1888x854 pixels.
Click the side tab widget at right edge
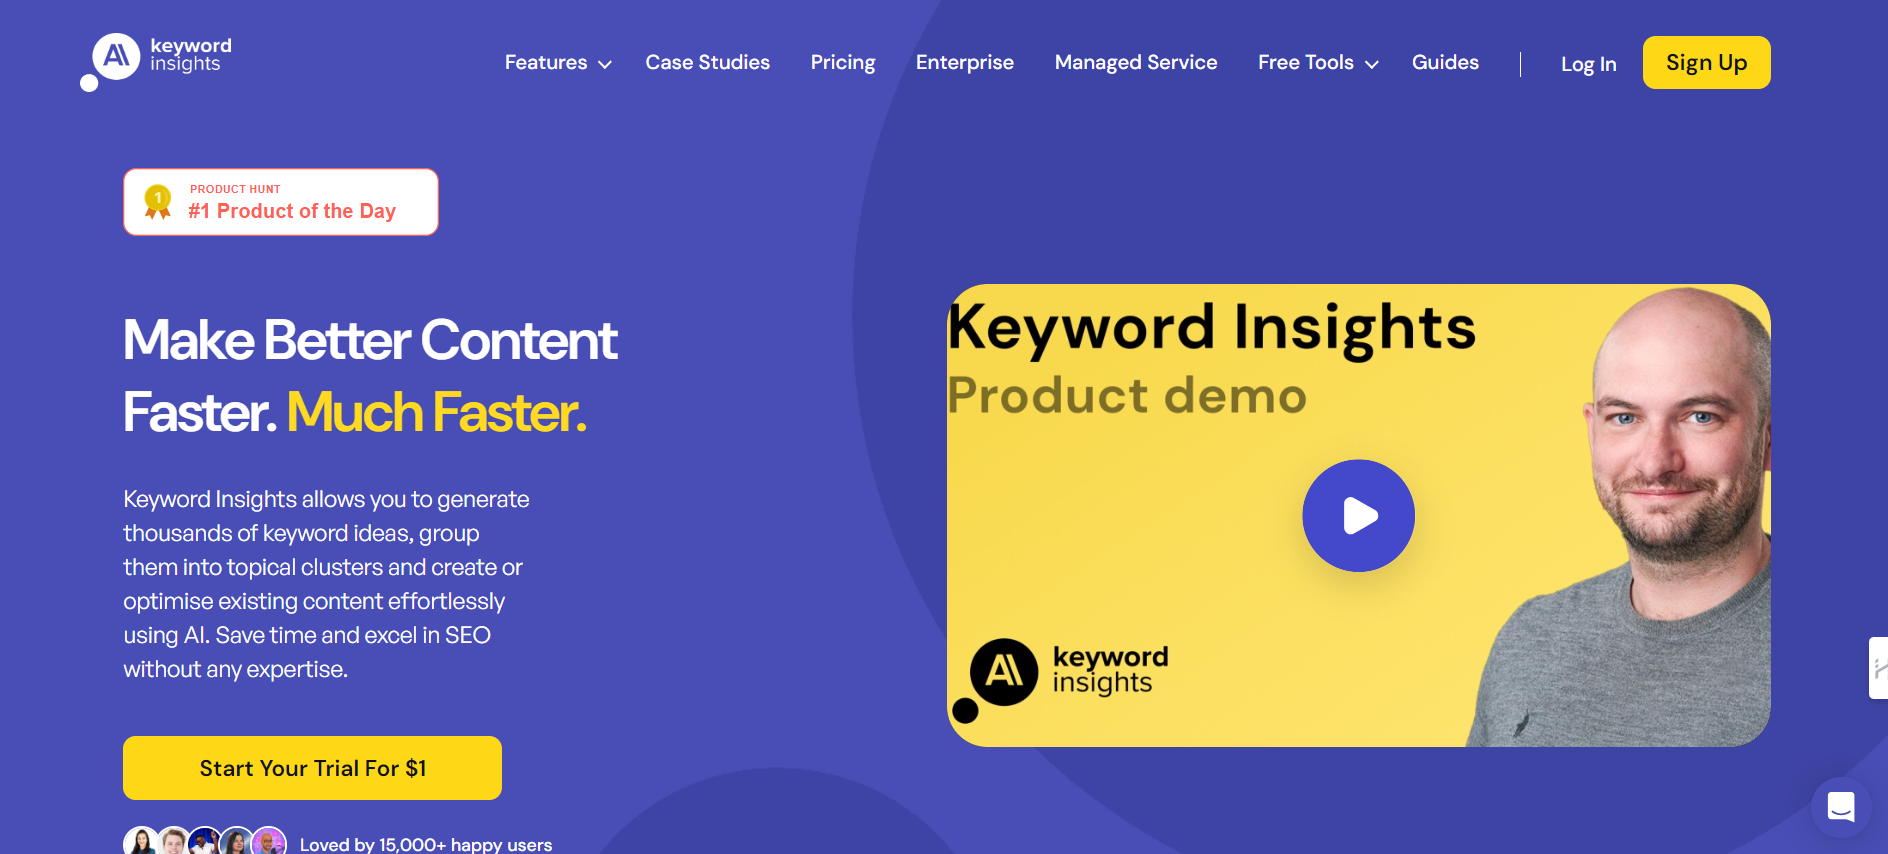[x=1878, y=667]
